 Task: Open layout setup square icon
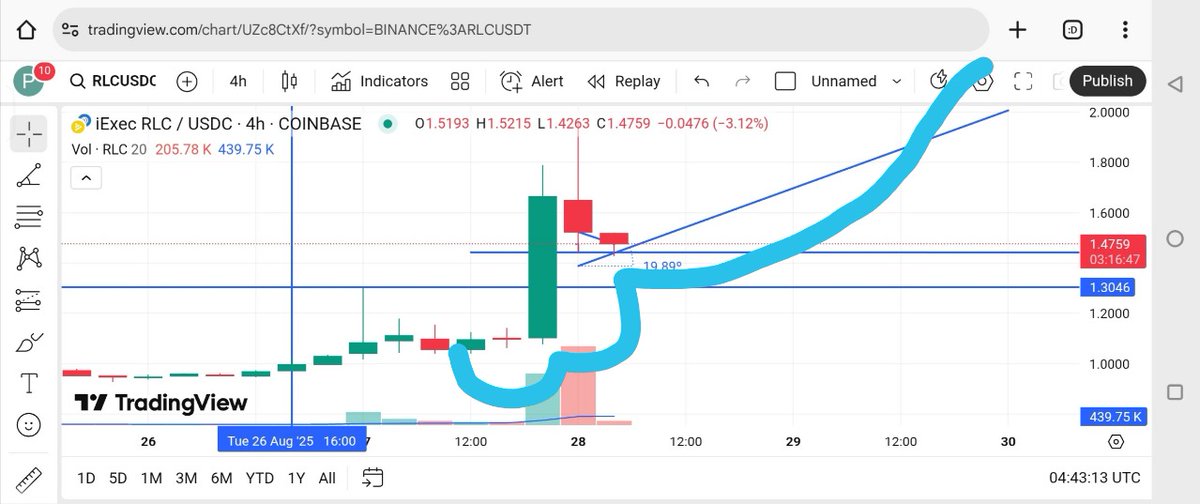click(786, 81)
